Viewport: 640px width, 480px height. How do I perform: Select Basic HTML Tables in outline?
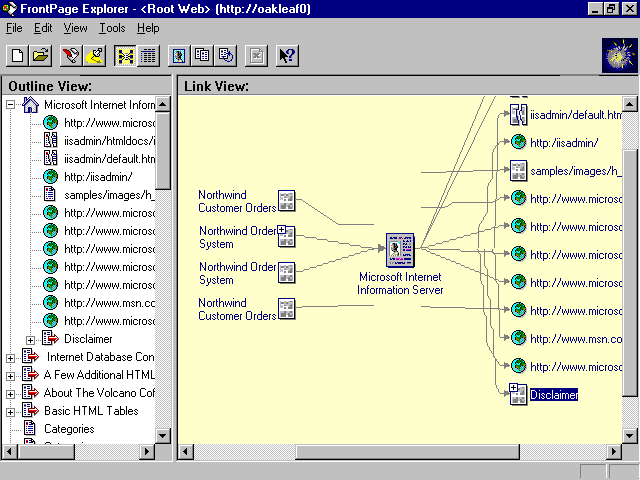click(x=91, y=411)
